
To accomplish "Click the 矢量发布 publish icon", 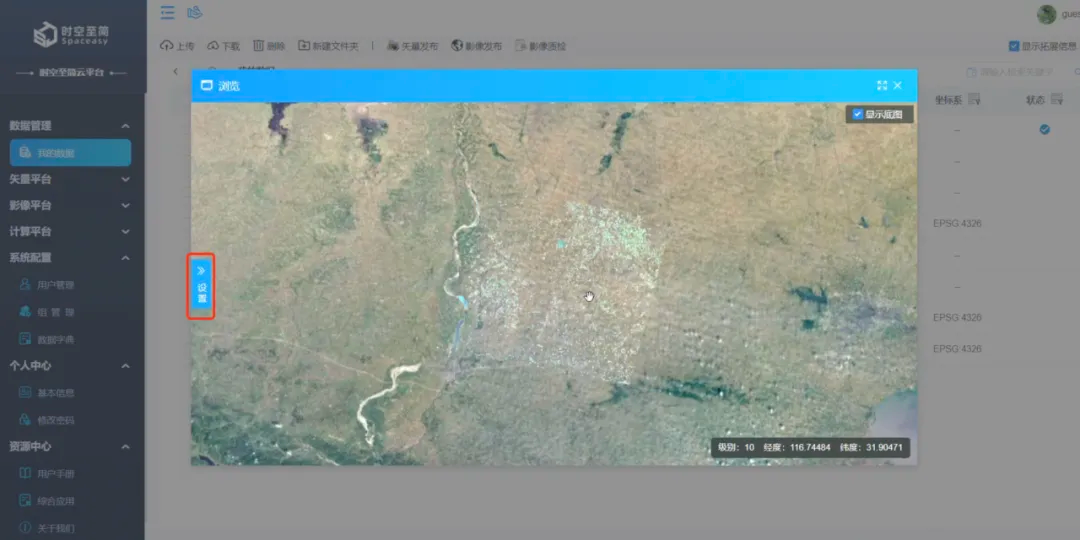I will pyautogui.click(x=393, y=45).
